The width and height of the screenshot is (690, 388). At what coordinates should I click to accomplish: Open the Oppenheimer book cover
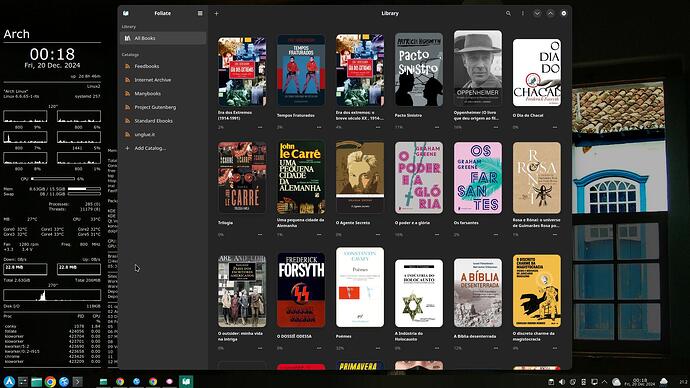point(478,68)
